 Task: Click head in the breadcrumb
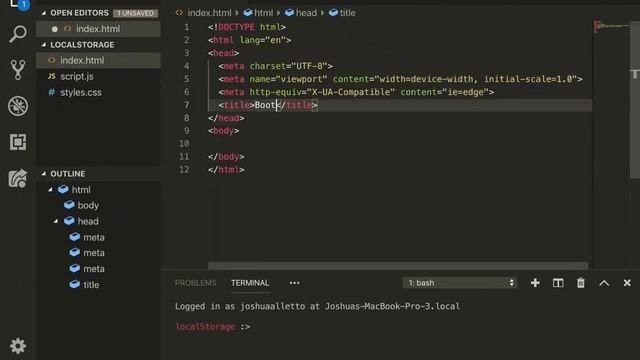click(306, 13)
